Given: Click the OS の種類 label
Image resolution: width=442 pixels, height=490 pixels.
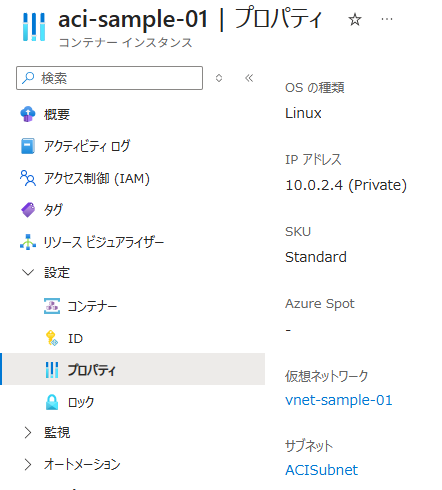Looking at the screenshot, I should 314,88.
